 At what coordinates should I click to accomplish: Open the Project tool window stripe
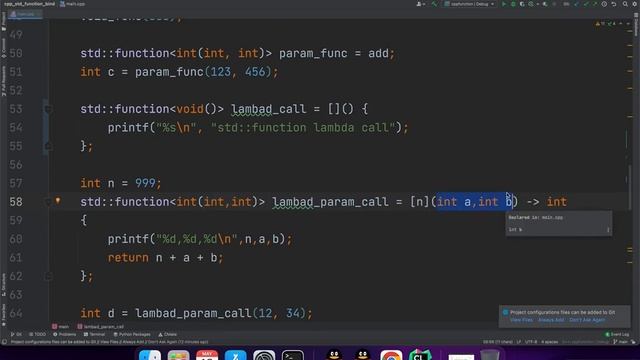point(4,21)
